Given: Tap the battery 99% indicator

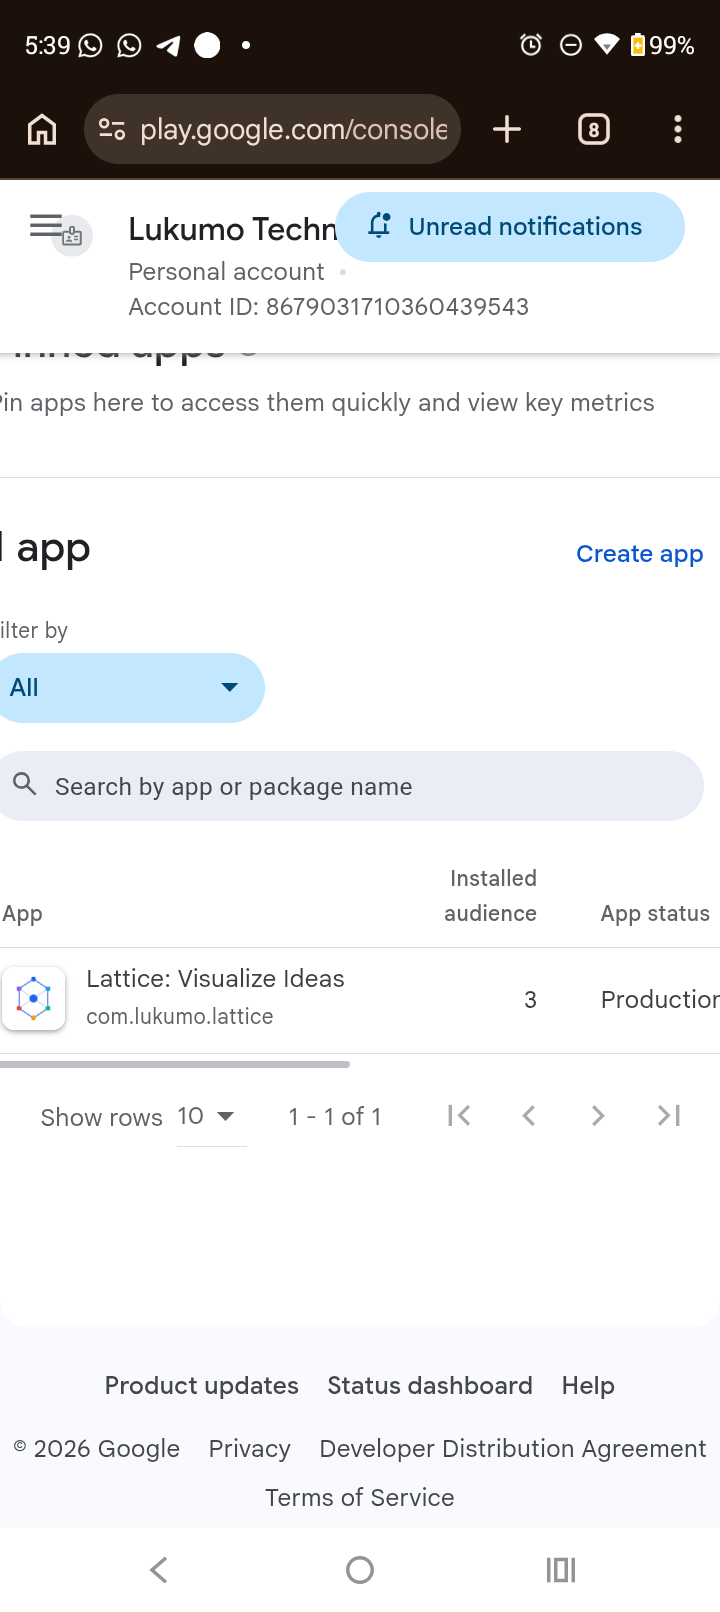Looking at the screenshot, I should [x=662, y=45].
